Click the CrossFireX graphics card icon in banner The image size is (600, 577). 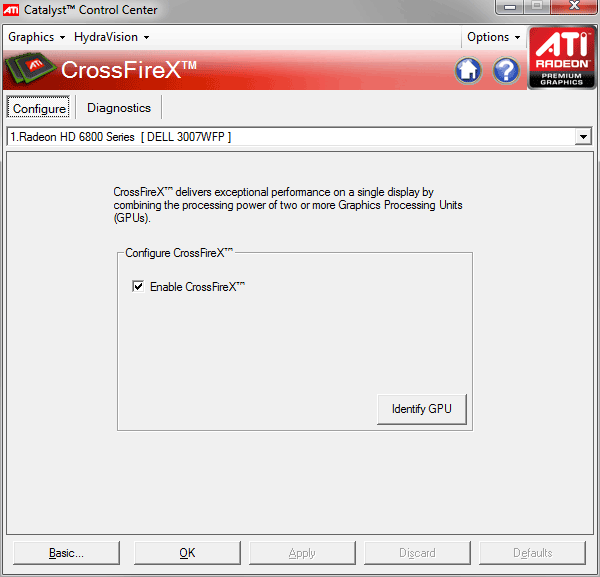[x=31, y=71]
